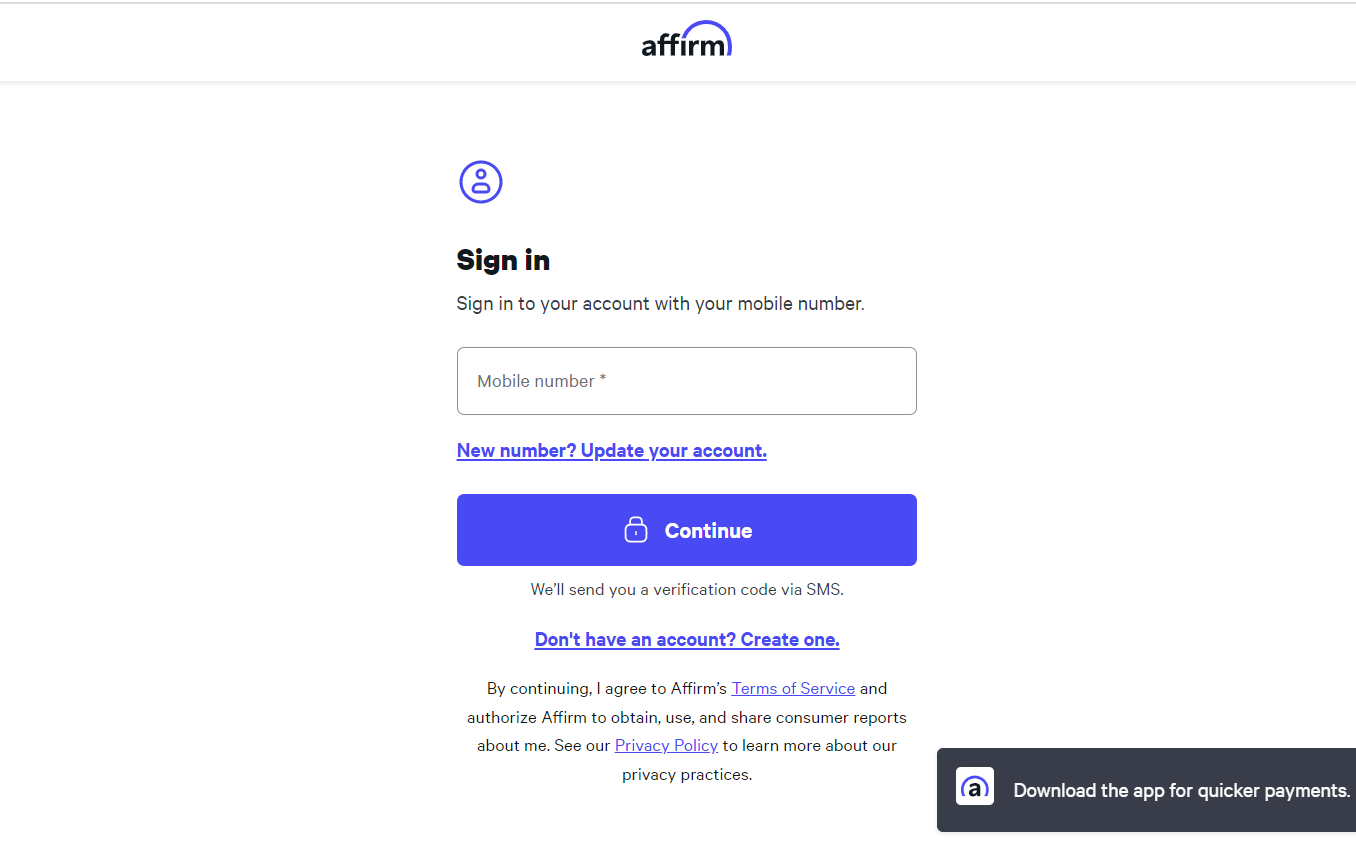Follow the "Don't have an account? Create one." link

click(x=686, y=640)
